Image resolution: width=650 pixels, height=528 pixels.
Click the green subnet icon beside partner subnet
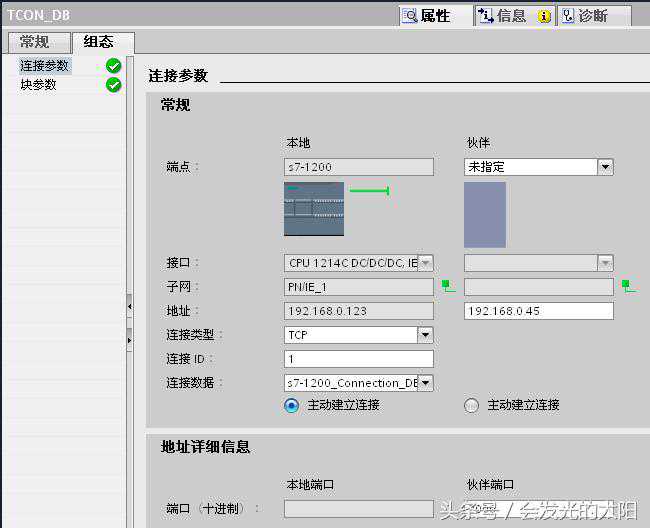[x=627, y=286]
